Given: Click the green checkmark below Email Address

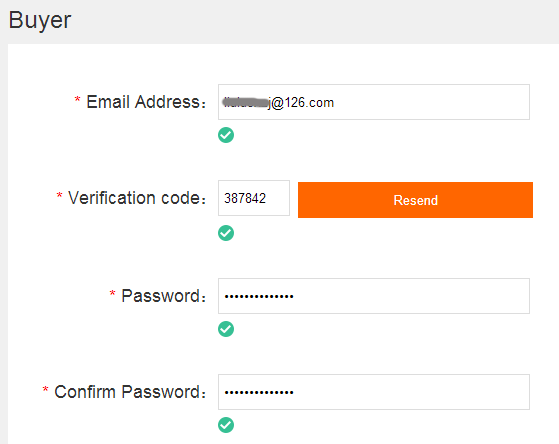Looking at the screenshot, I should coord(226,135).
